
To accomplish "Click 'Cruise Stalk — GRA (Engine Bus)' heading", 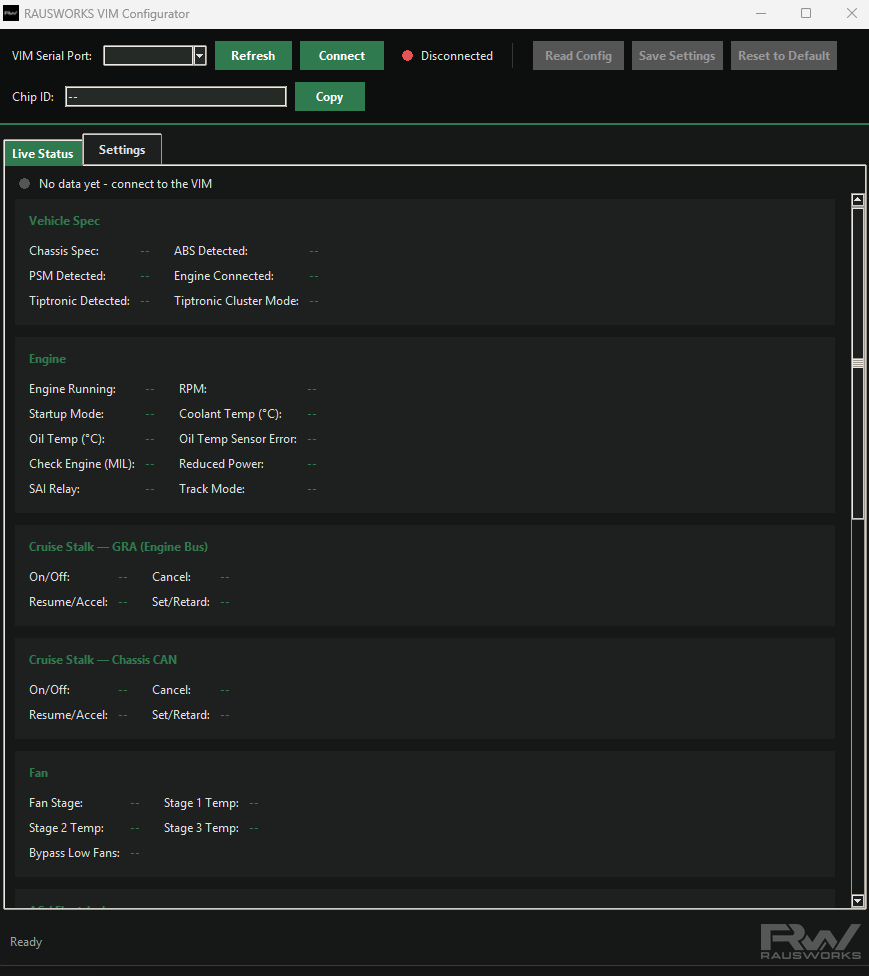I will [118, 547].
